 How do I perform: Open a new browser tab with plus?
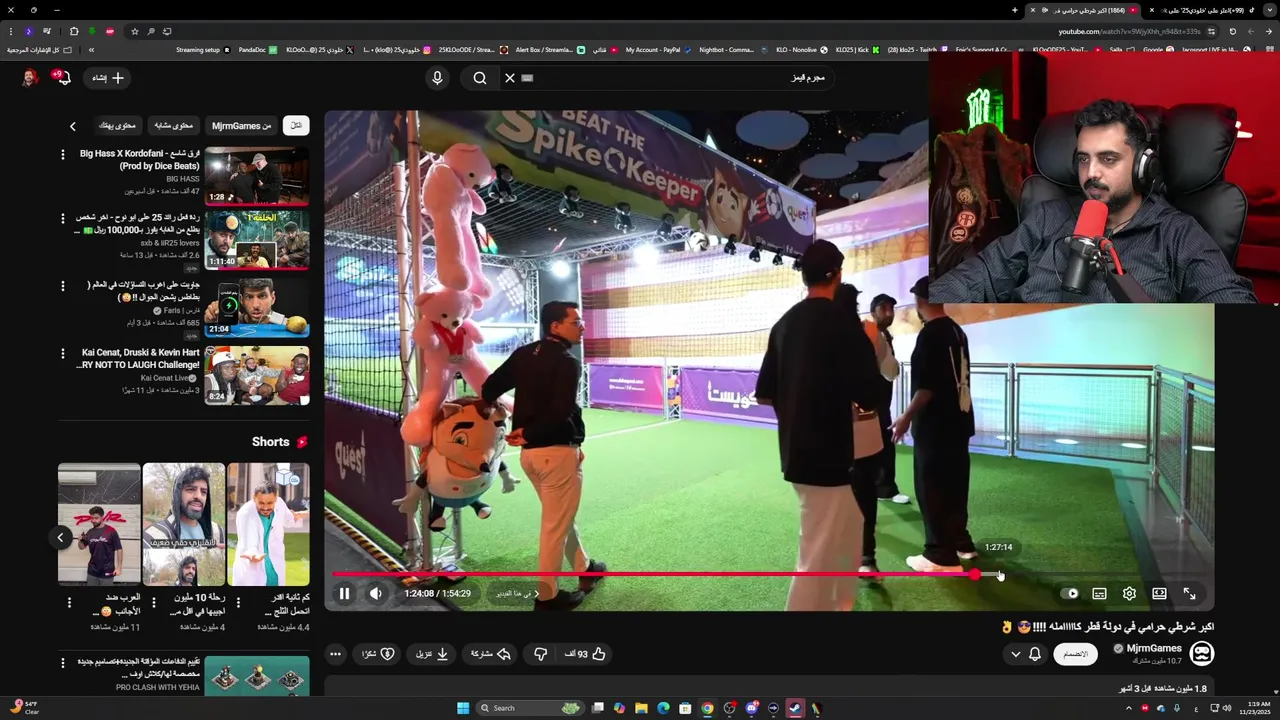tap(1014, 10)
